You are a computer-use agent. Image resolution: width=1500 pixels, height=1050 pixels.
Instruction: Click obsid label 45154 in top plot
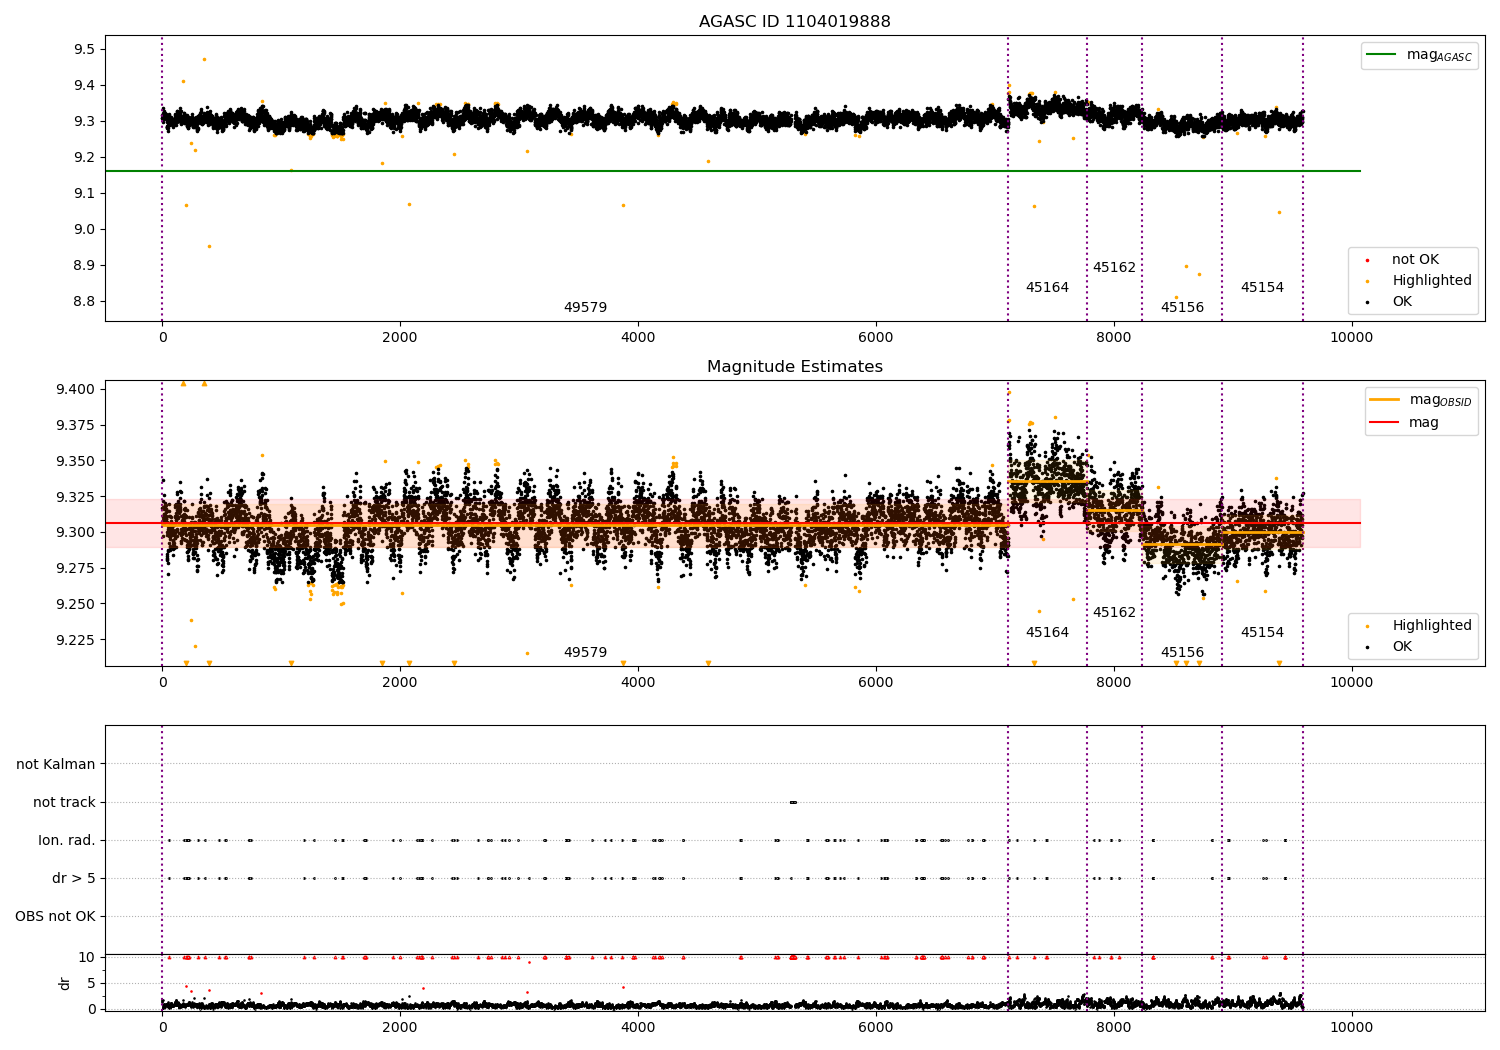[1262, 288]
